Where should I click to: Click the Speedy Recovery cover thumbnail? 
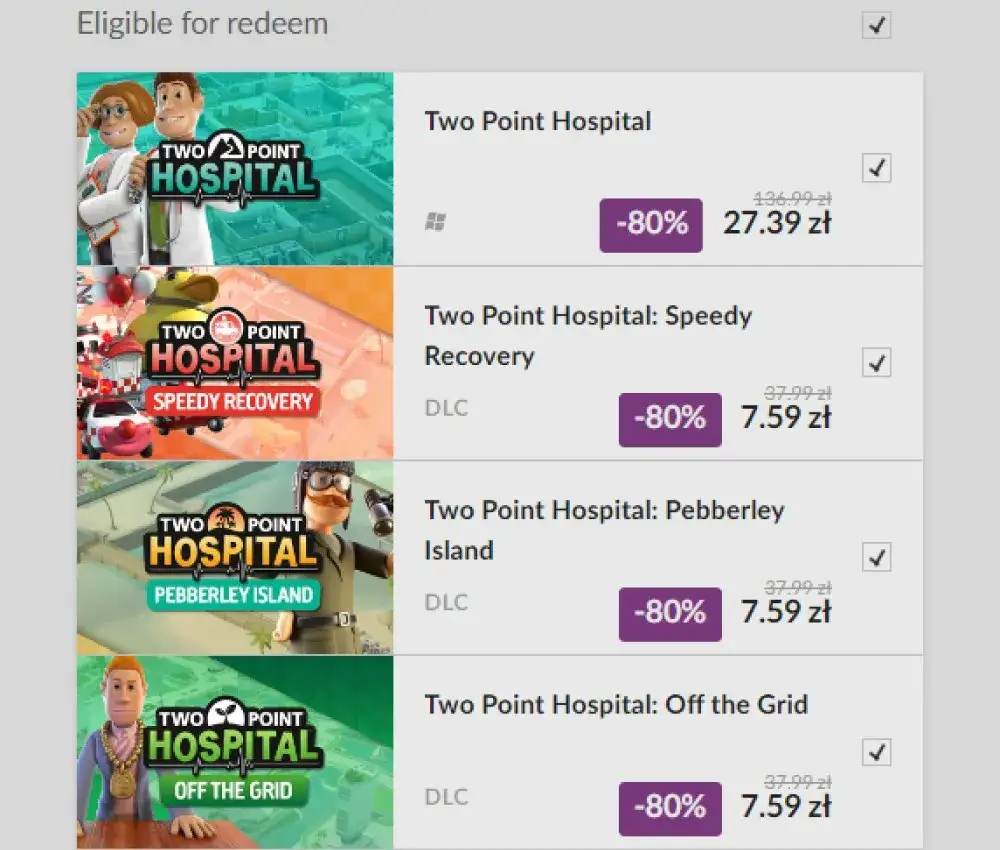coord(235,363)
